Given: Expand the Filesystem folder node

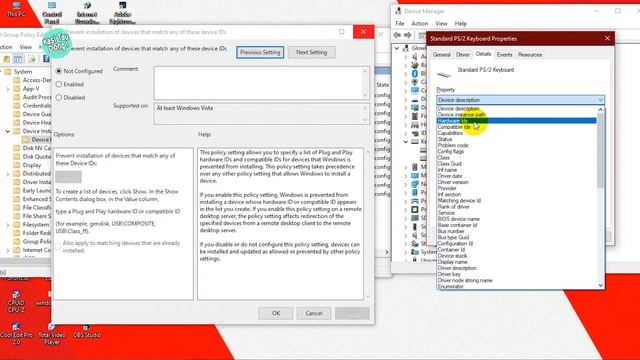Looking at the screenshot, I should coord(7,224).
